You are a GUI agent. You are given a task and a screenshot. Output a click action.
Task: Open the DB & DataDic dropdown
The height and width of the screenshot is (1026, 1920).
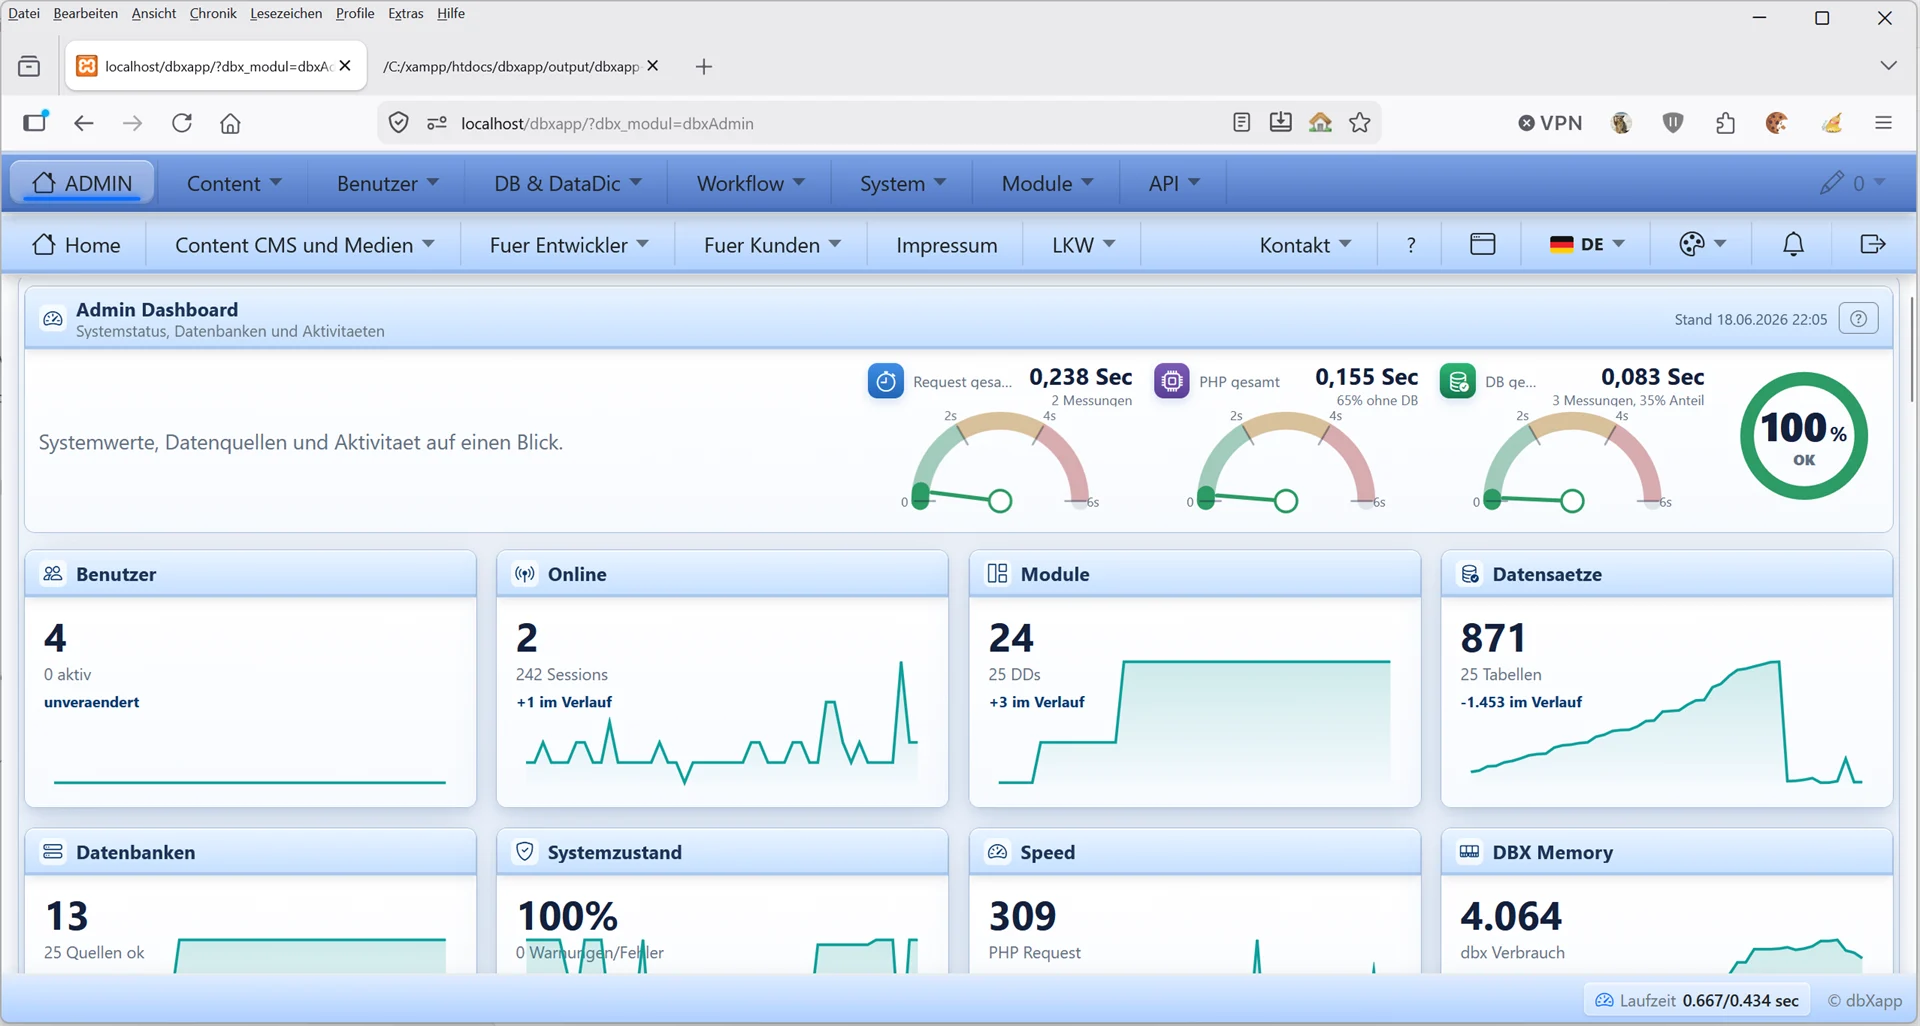pyautogui.click(x=567, y=183)
